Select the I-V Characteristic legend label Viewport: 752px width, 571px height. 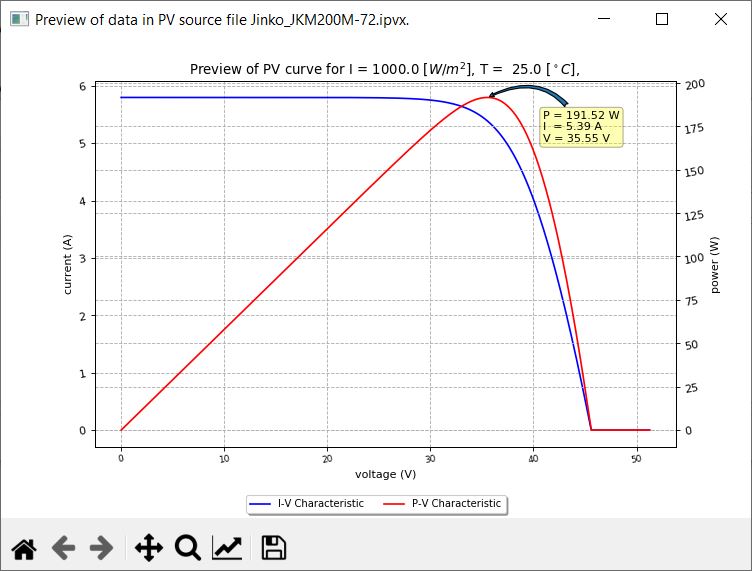tap(321, 504)
